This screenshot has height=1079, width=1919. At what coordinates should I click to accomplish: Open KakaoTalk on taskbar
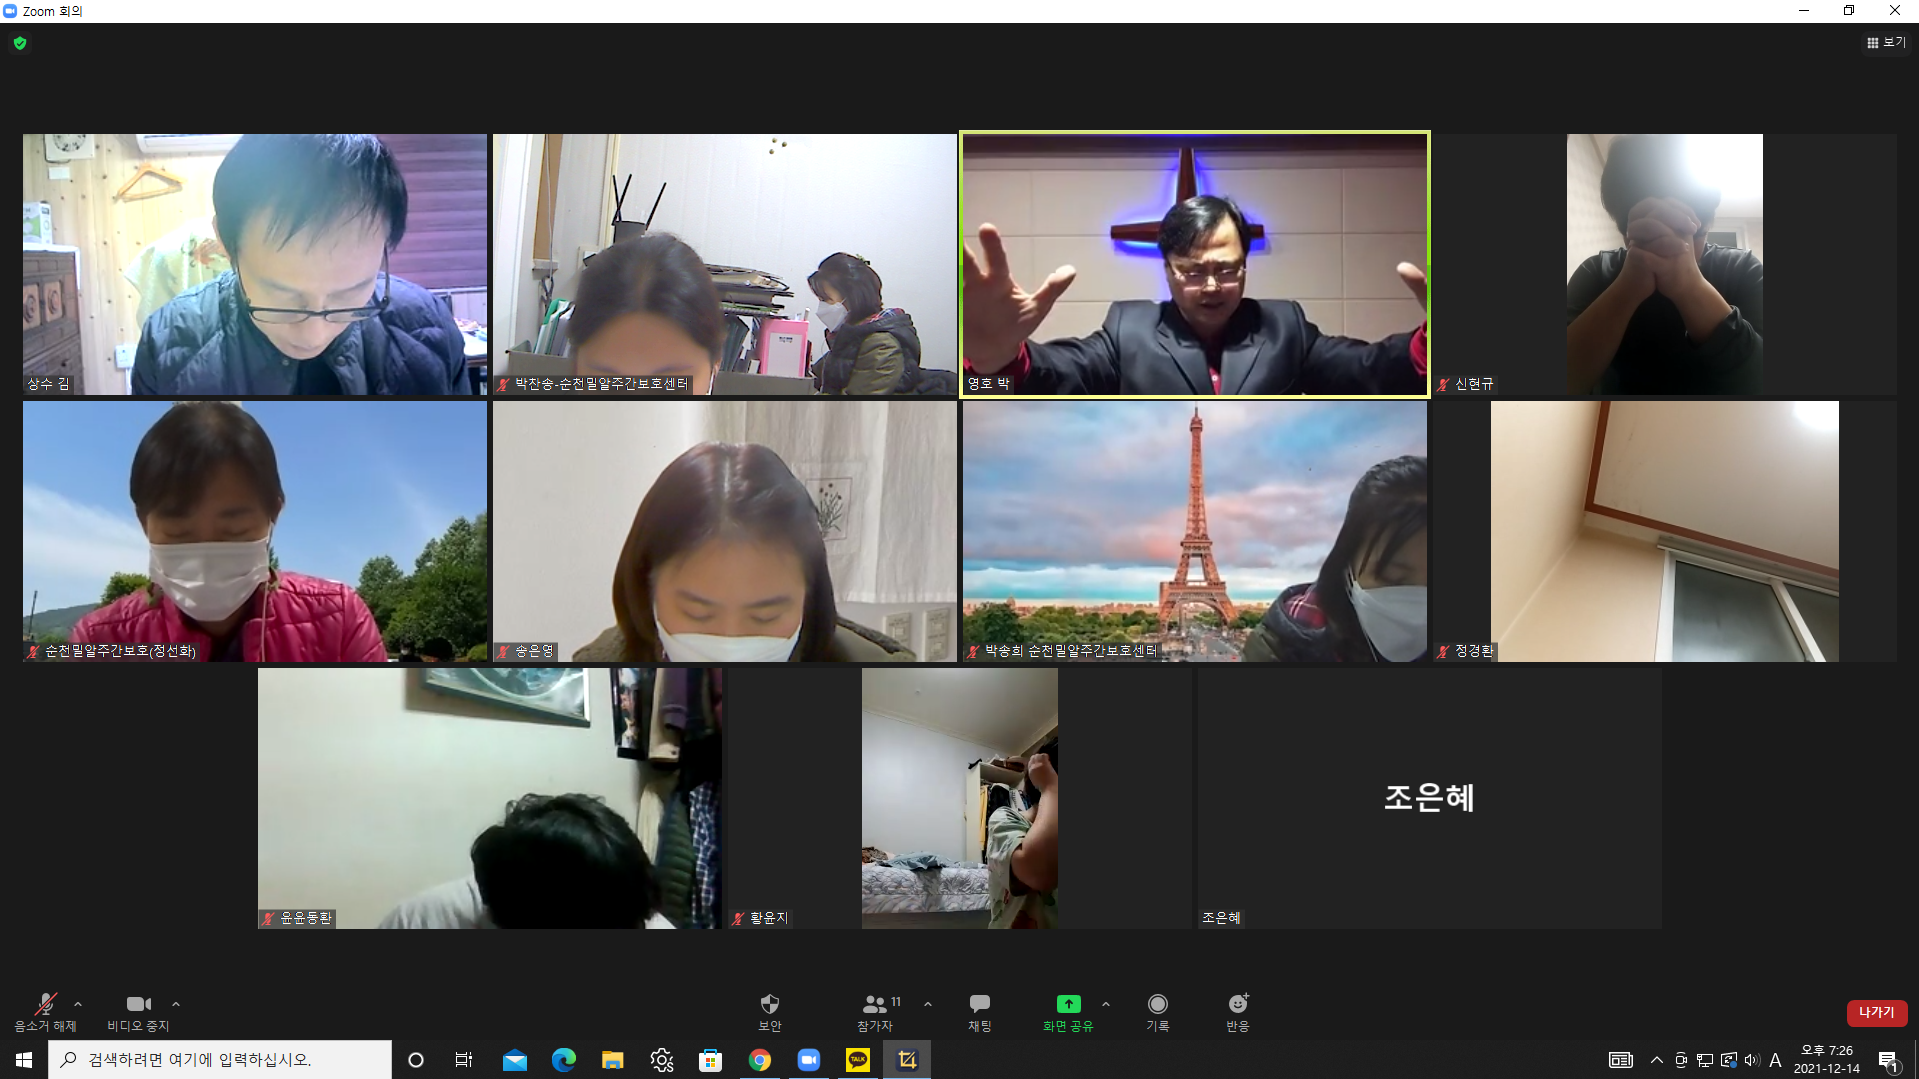tap(858, 1059)
